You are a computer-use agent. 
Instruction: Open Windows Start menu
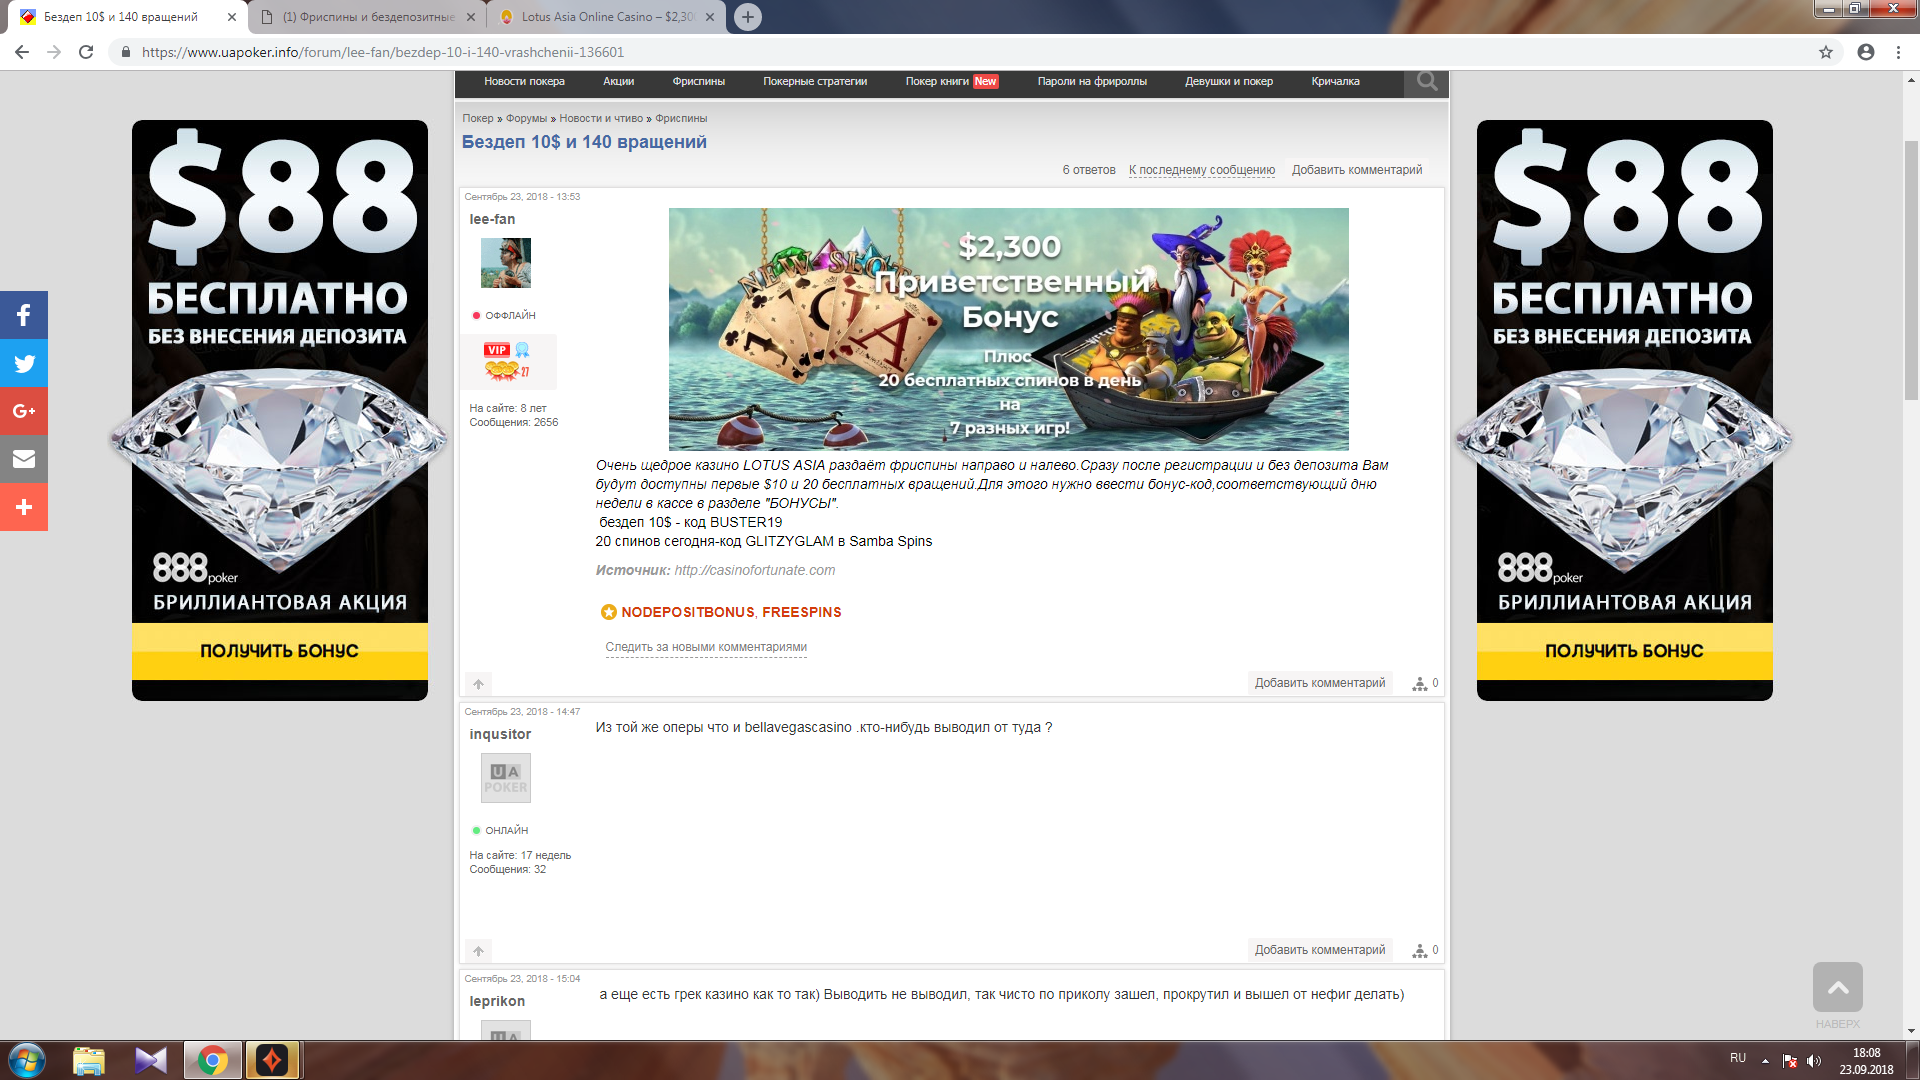tap(27, 1060)
